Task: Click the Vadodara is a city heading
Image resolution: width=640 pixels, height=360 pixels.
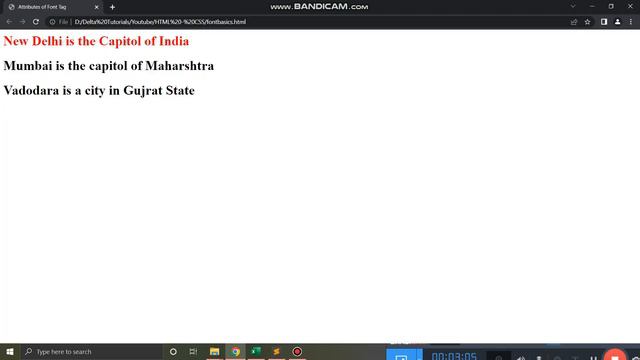Action: [x=99, y=90]
